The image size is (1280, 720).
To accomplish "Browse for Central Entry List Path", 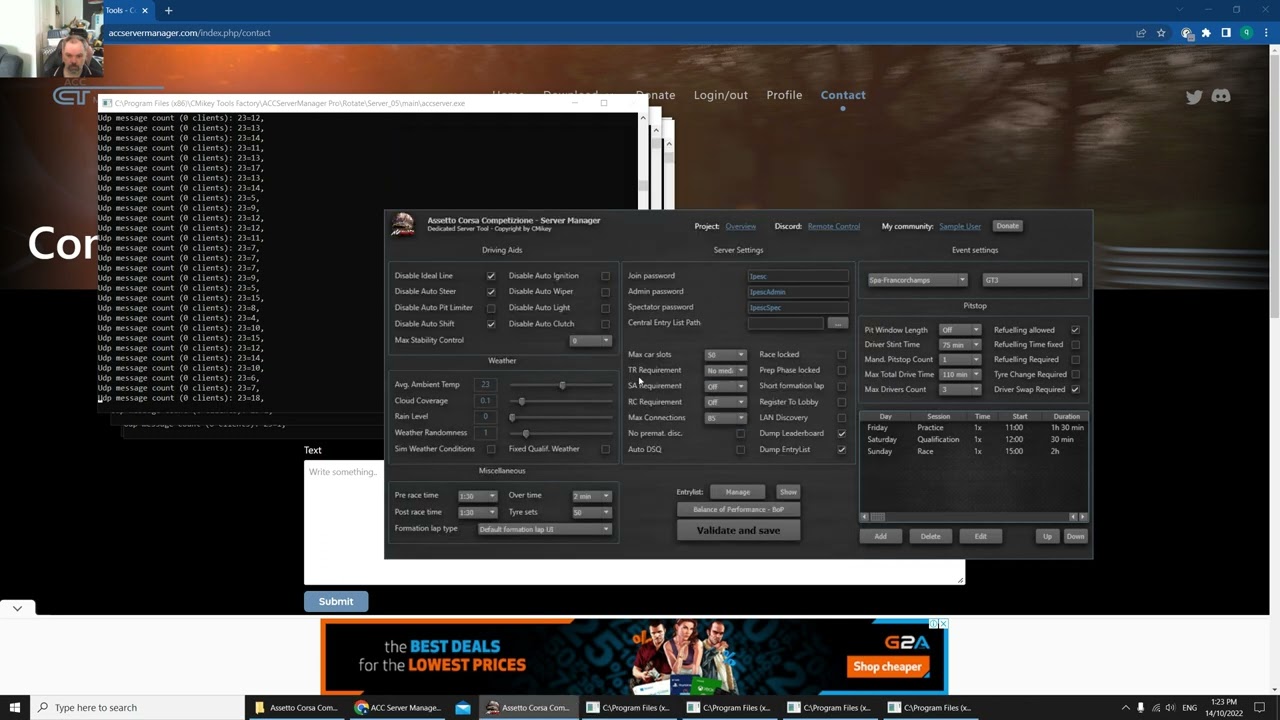I will [838, 323].
